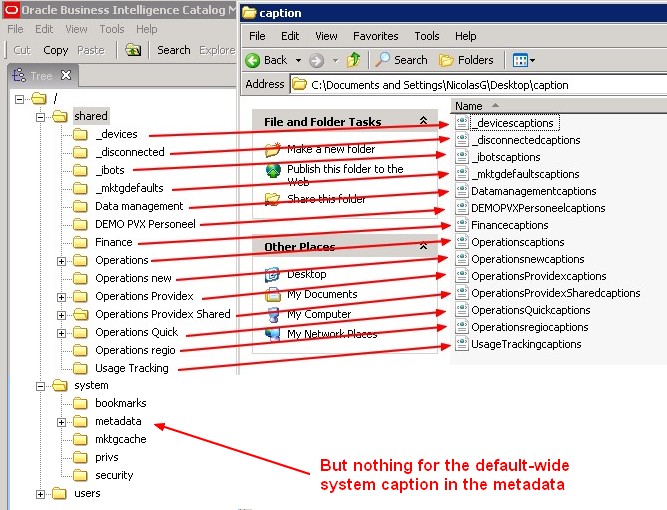Select the UsageTrackingcaptions file icon

point(462,344)
